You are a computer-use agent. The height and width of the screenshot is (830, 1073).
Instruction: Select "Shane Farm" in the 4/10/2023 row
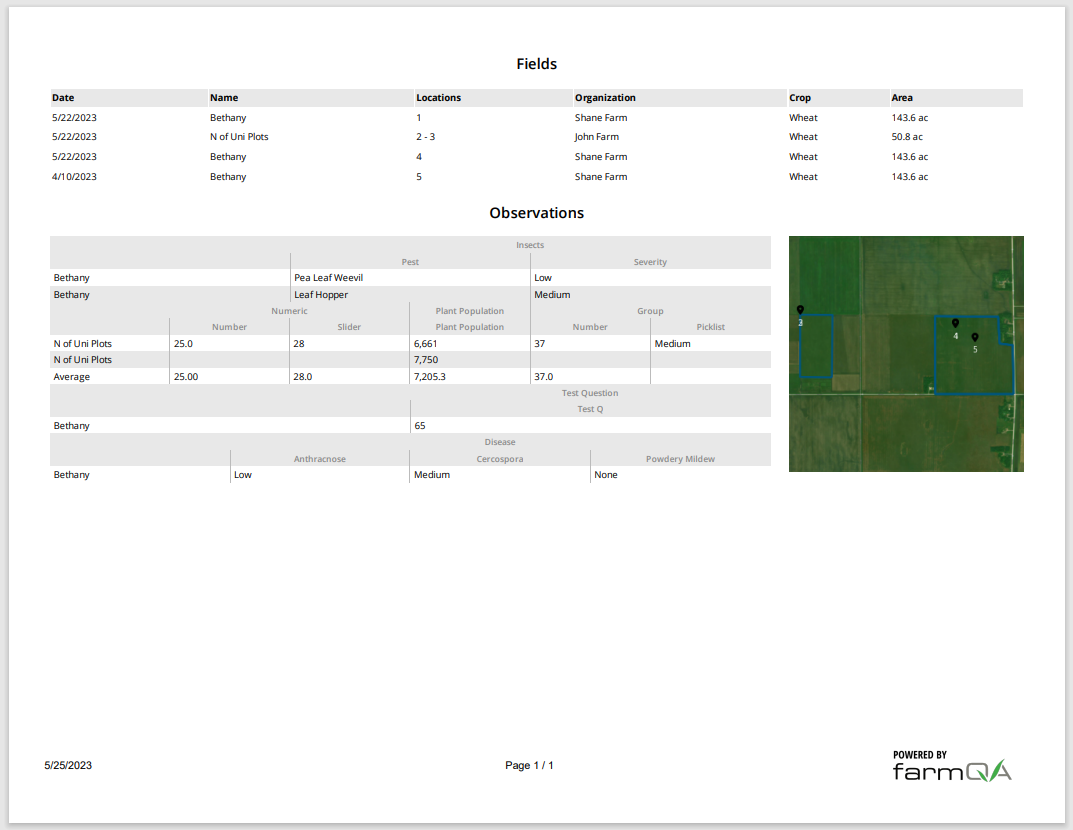601,177
